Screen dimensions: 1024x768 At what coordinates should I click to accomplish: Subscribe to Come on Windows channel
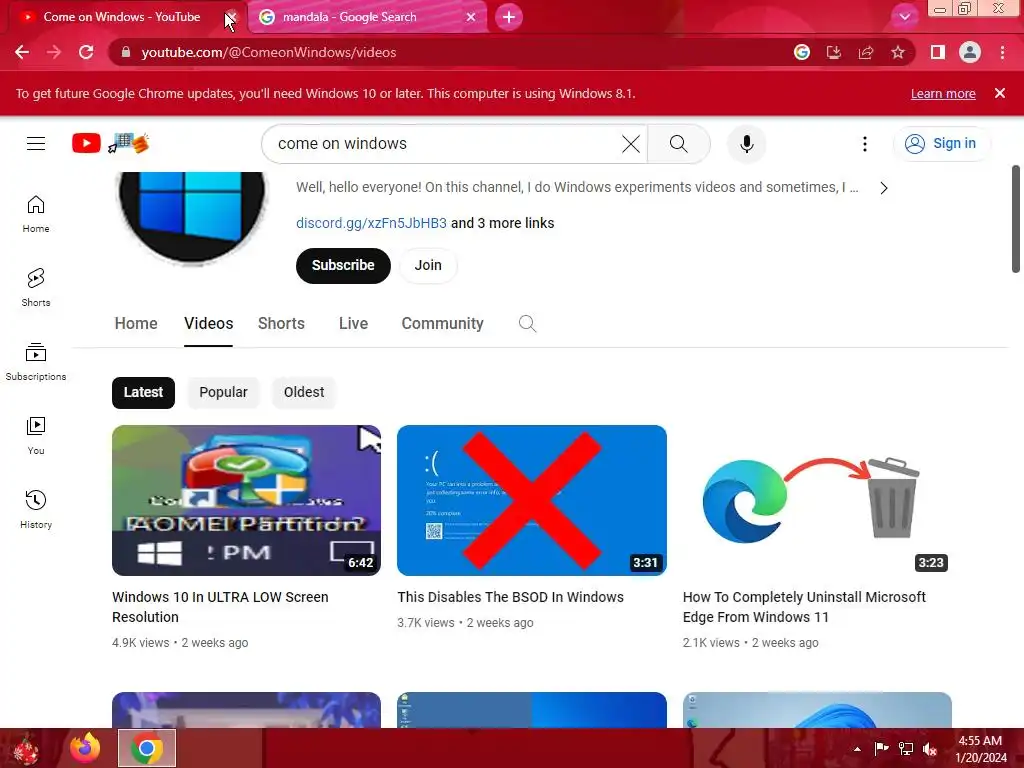[x=343, y=266]
